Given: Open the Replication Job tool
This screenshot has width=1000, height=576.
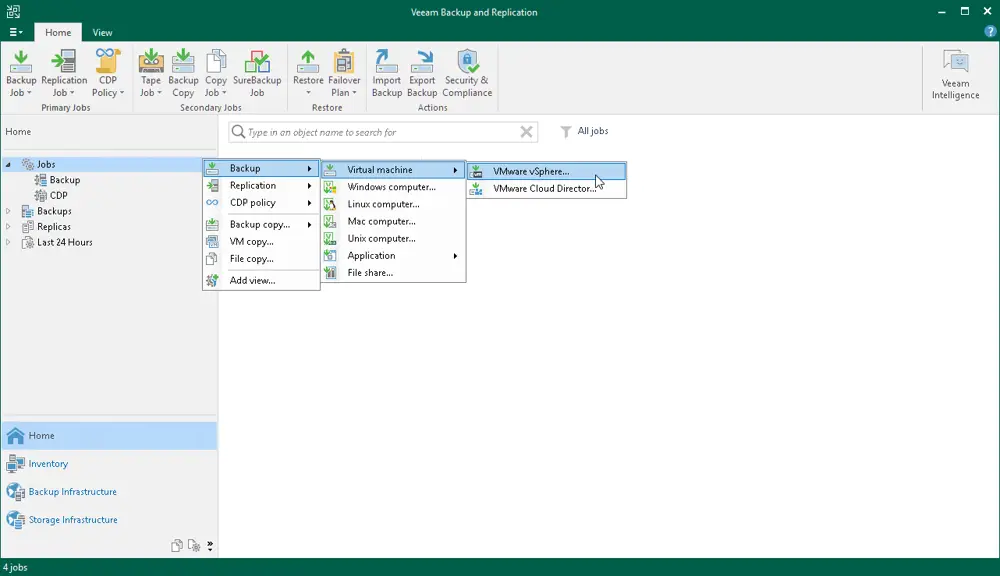Looking at the screenshot, I should click(x=64, y=72).
